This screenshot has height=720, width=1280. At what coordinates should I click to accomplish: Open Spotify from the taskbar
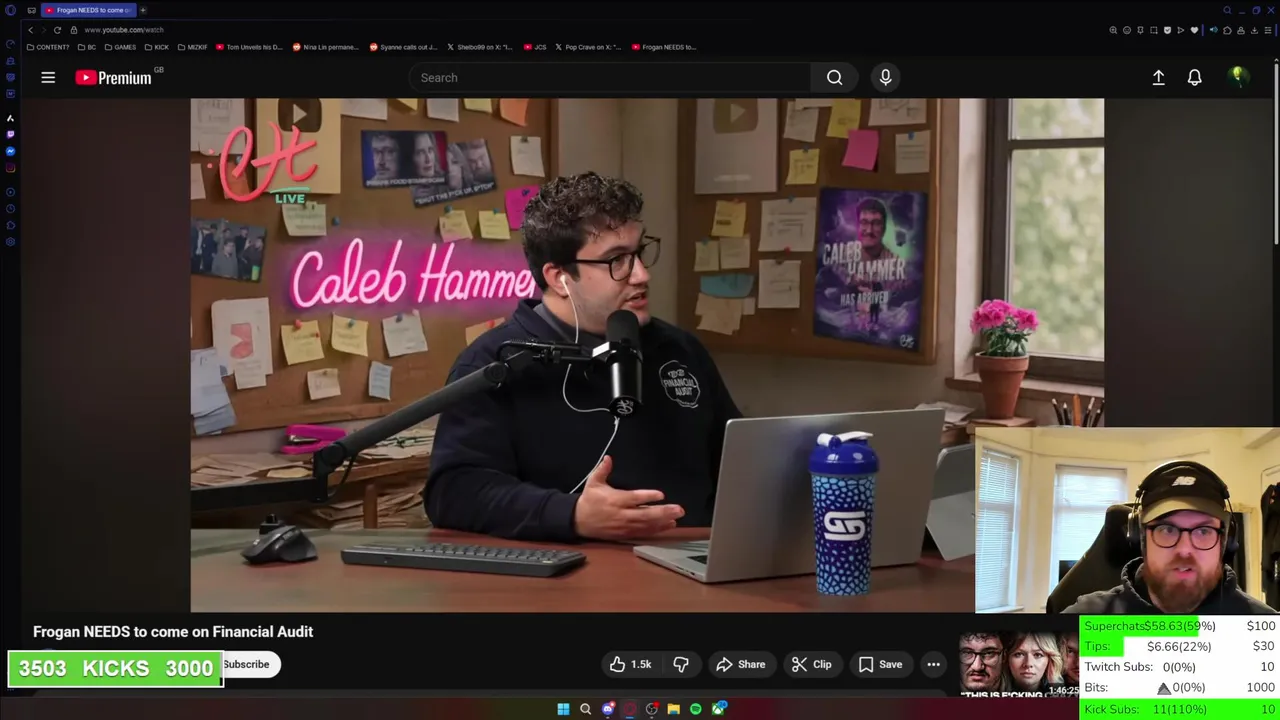tap(696, 709)
